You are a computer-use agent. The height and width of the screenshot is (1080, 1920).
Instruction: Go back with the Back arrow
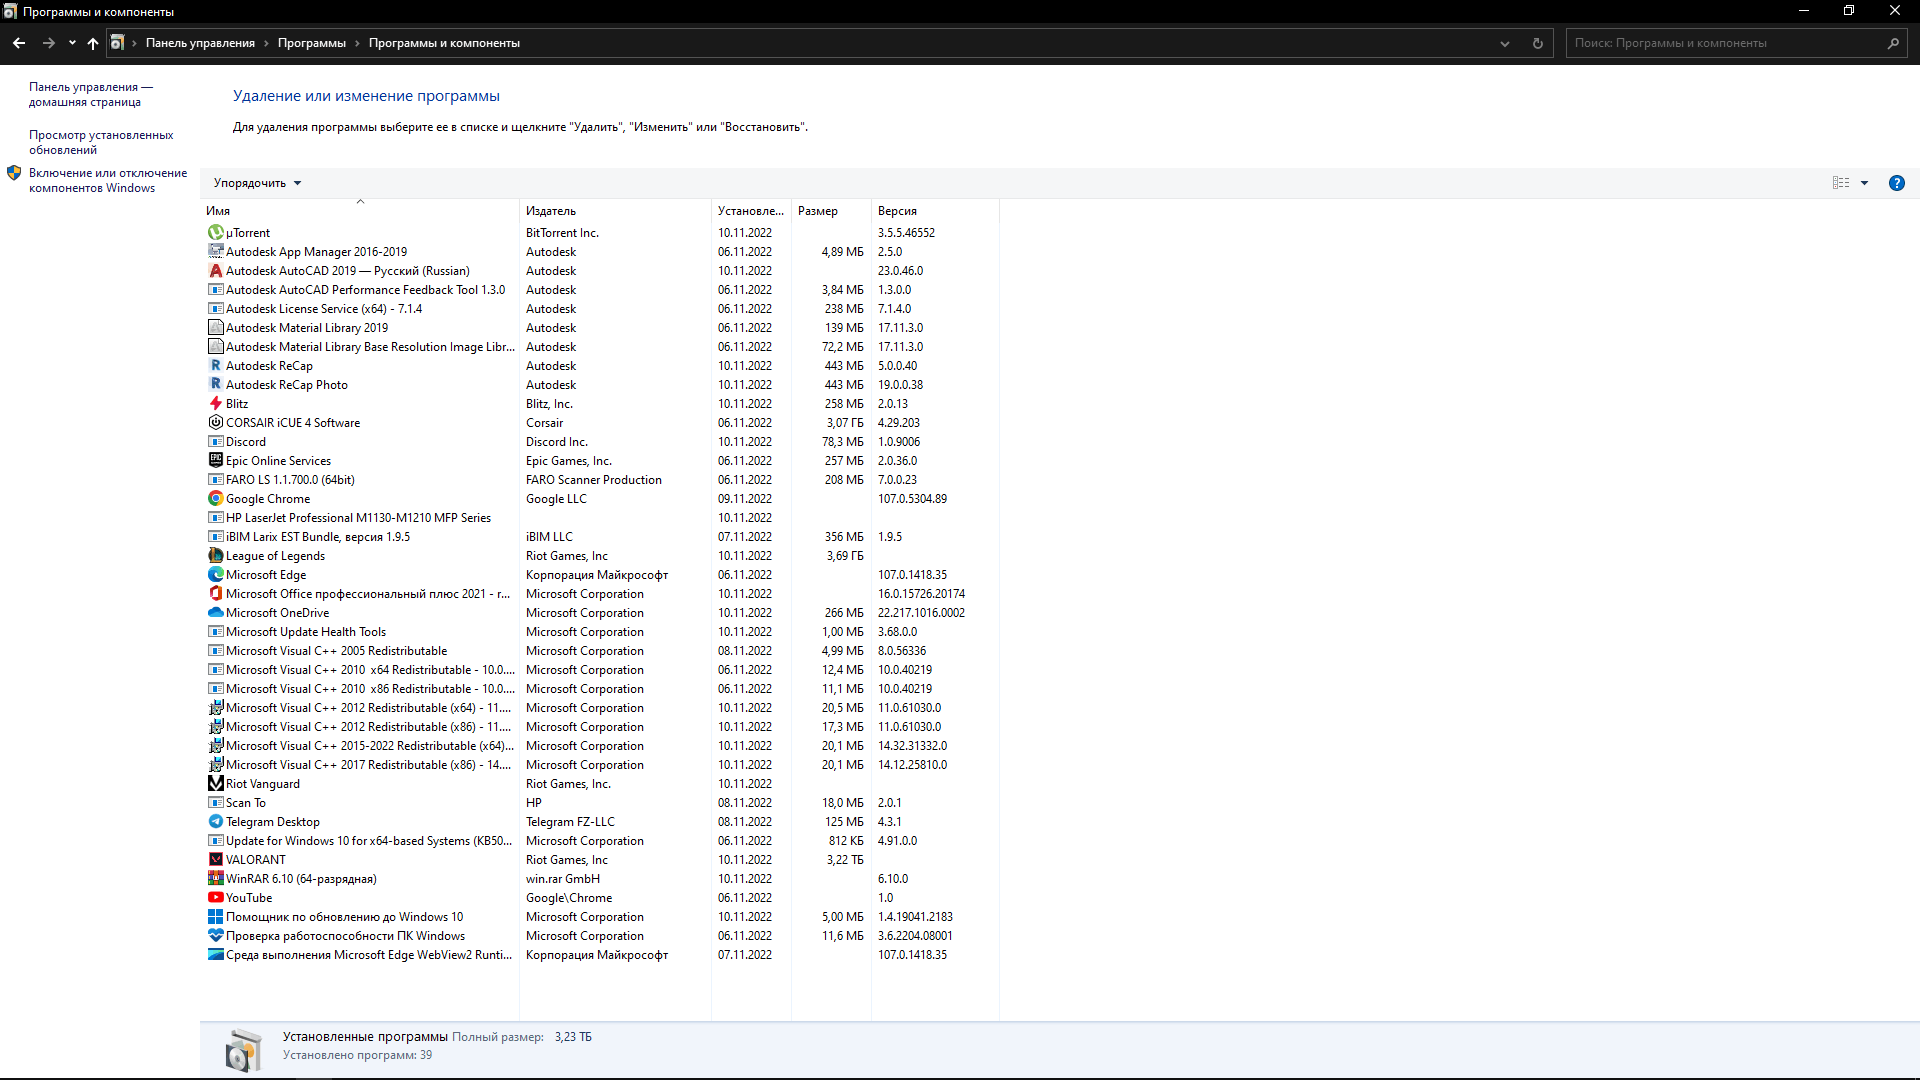(x=19, y=43)
